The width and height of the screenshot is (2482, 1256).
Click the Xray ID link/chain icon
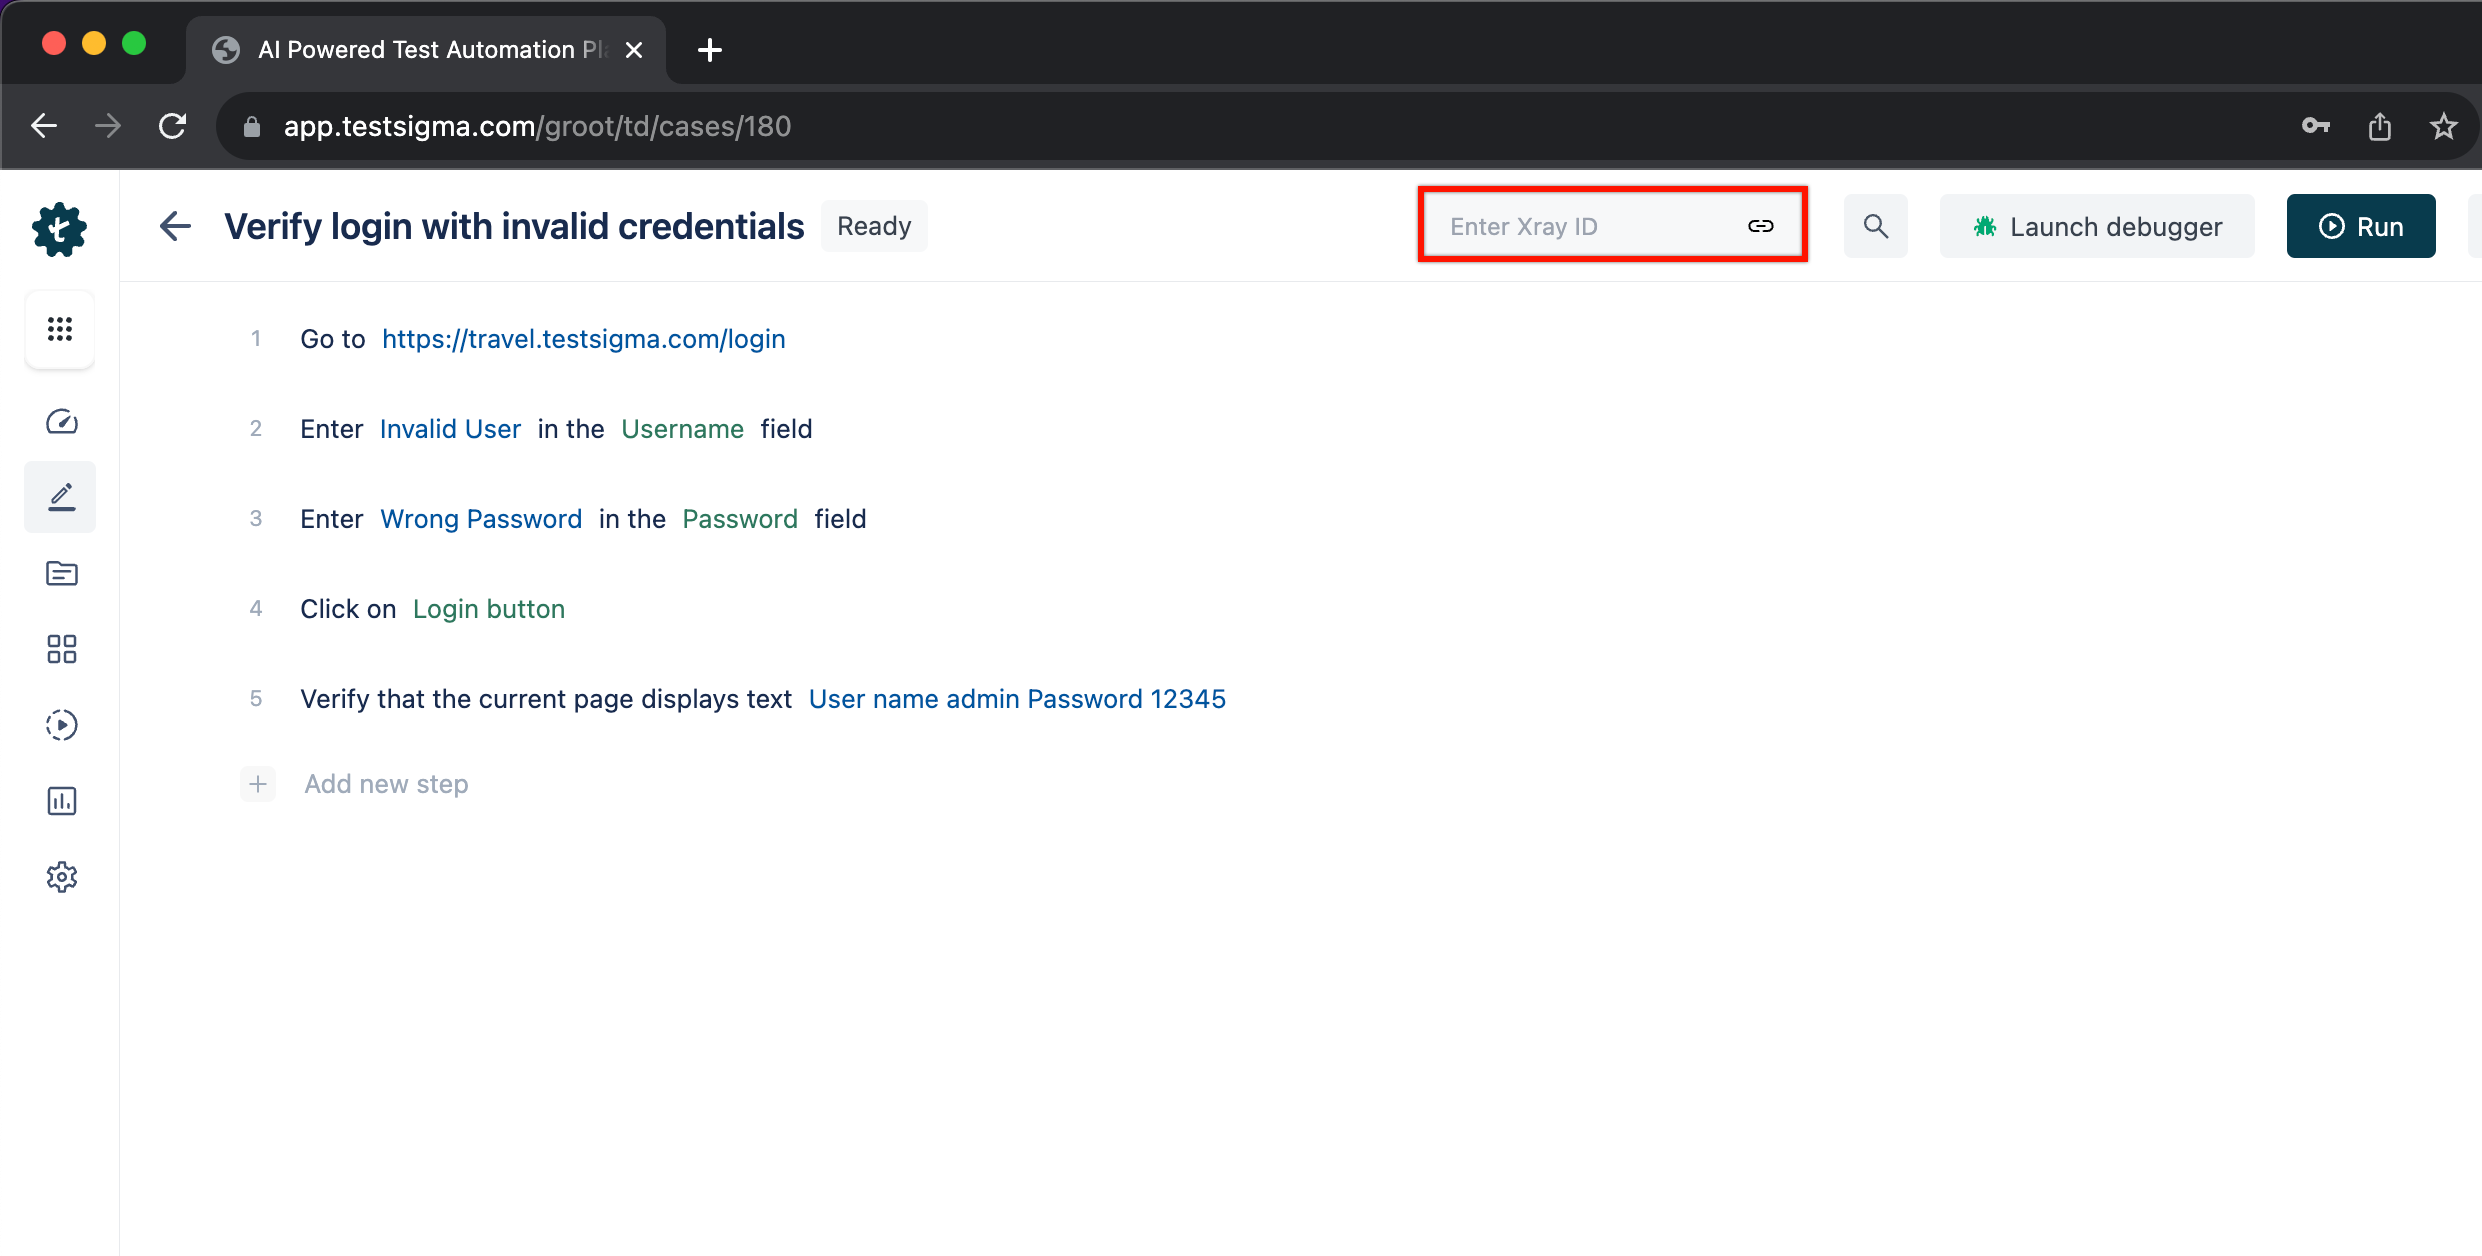pos(1761,224)
